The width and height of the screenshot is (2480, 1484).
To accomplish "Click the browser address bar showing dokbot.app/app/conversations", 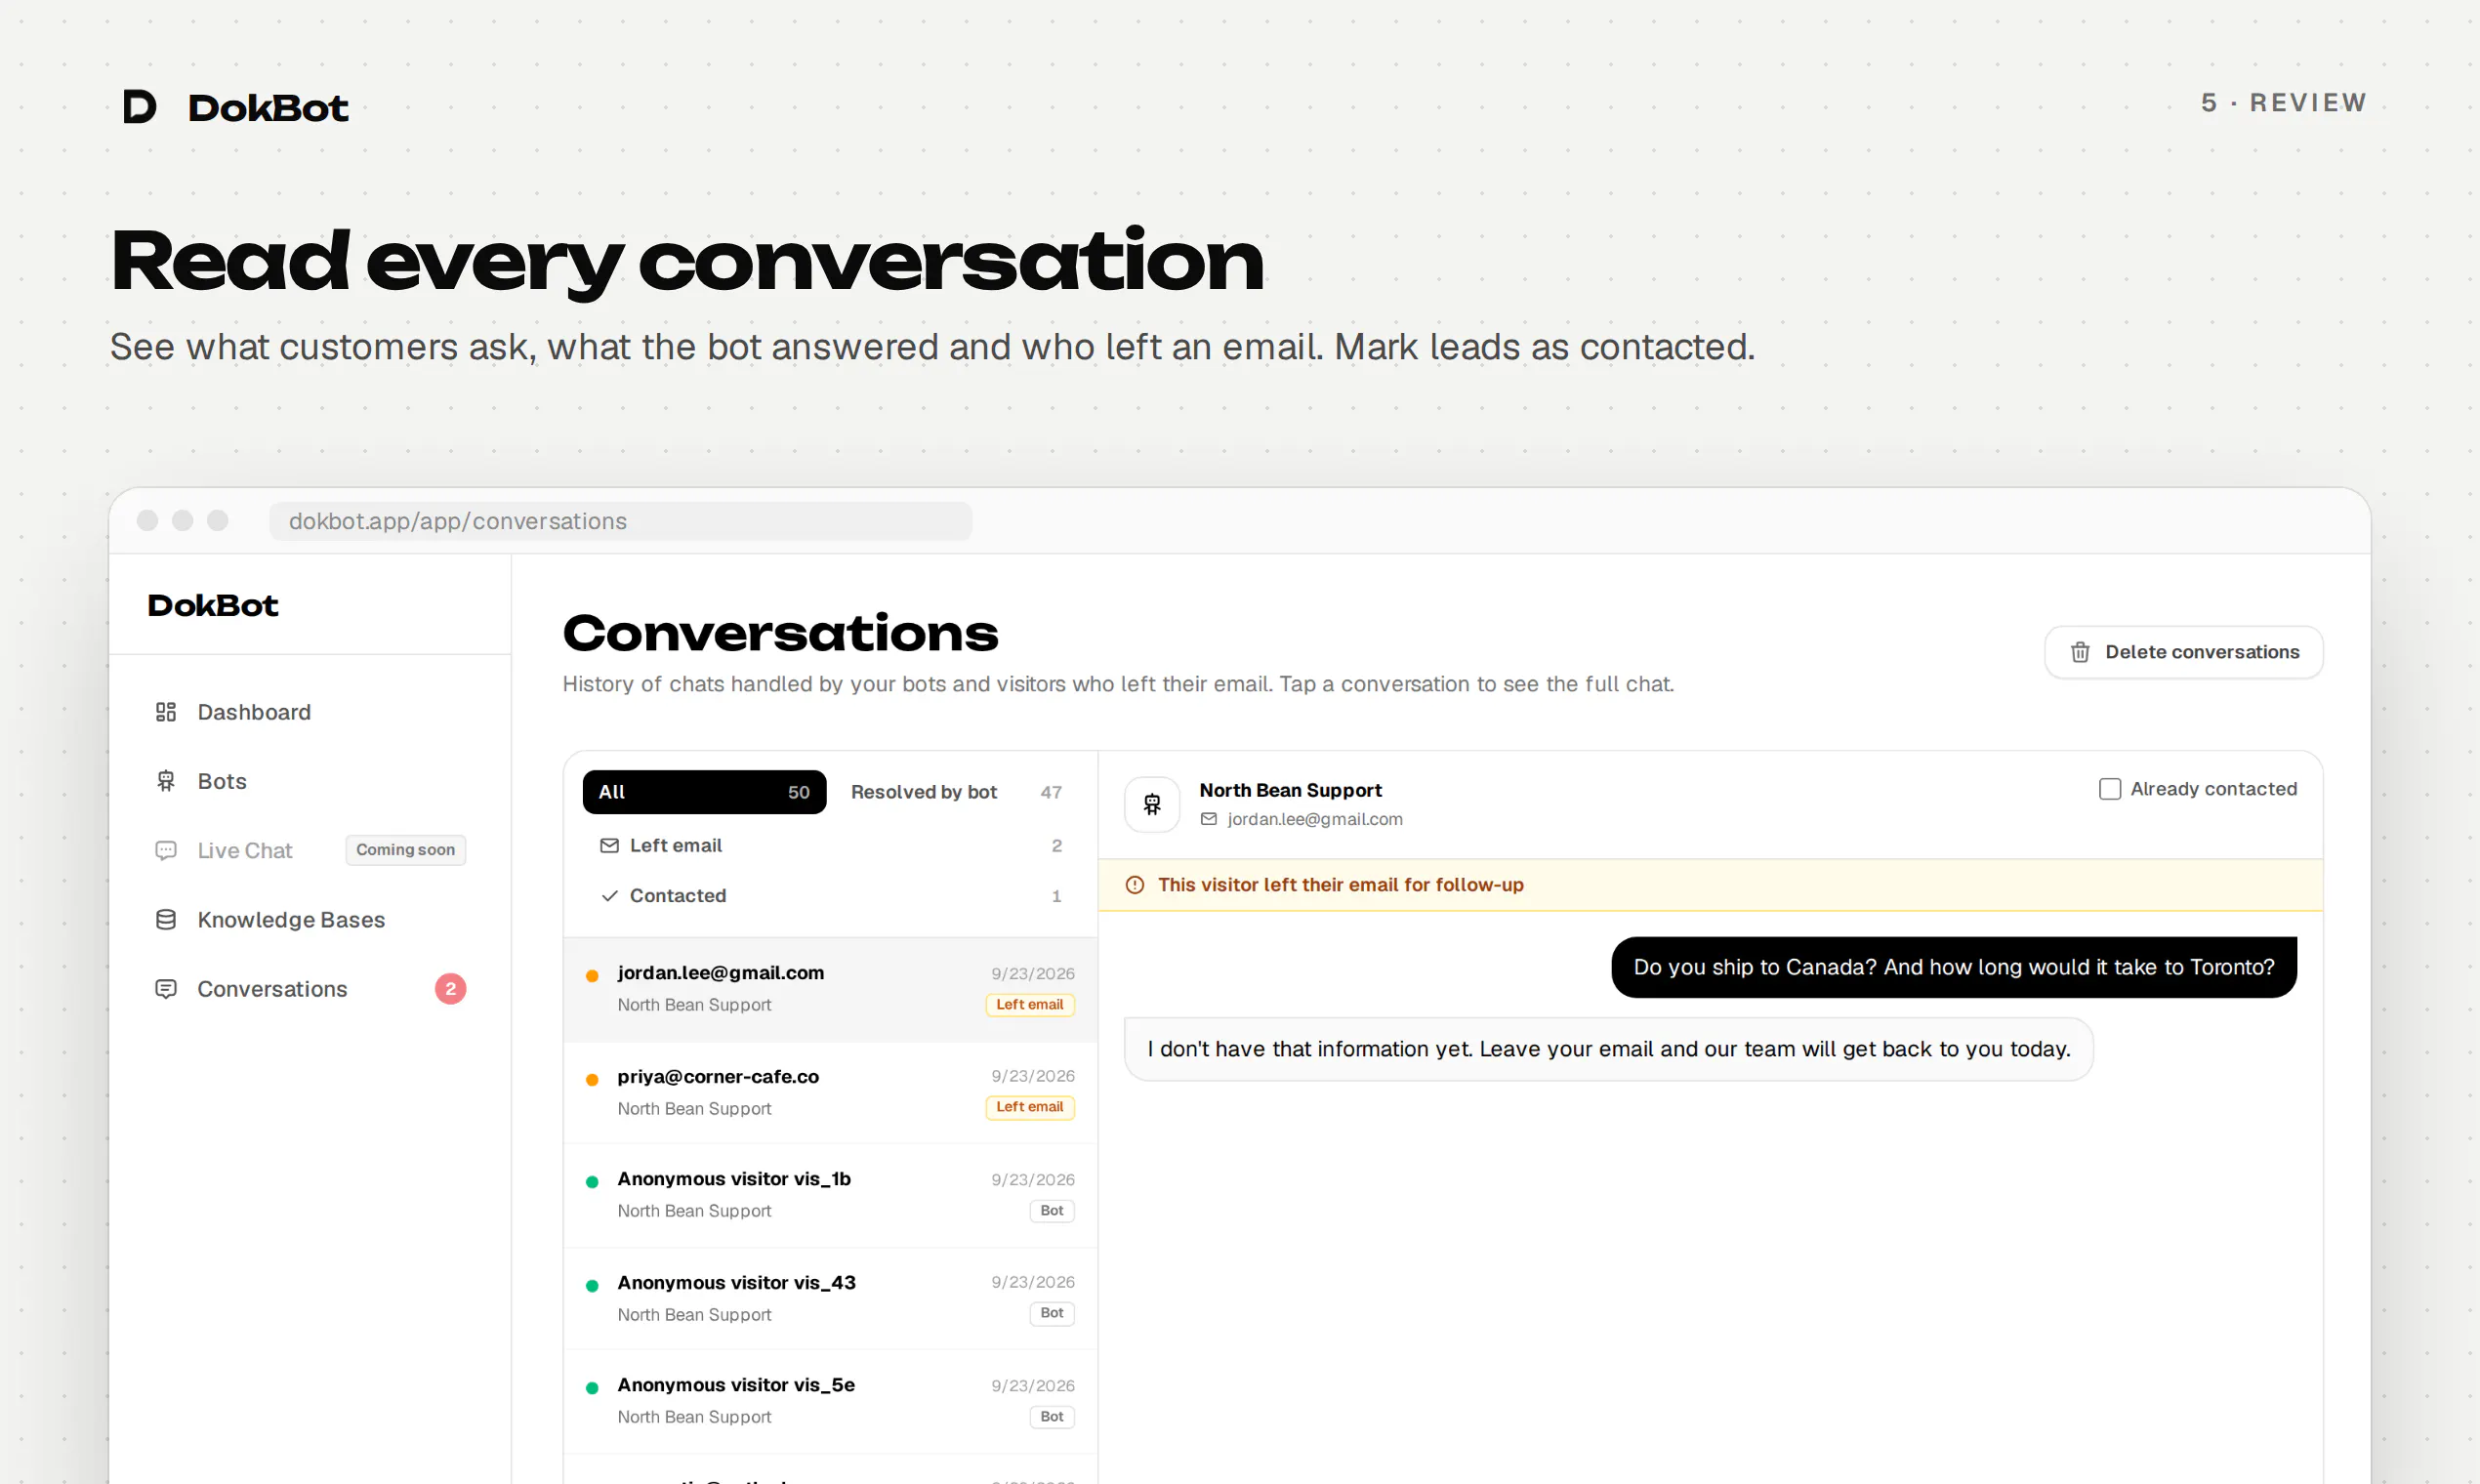I will pyautogui.click(x=620, y=521).
